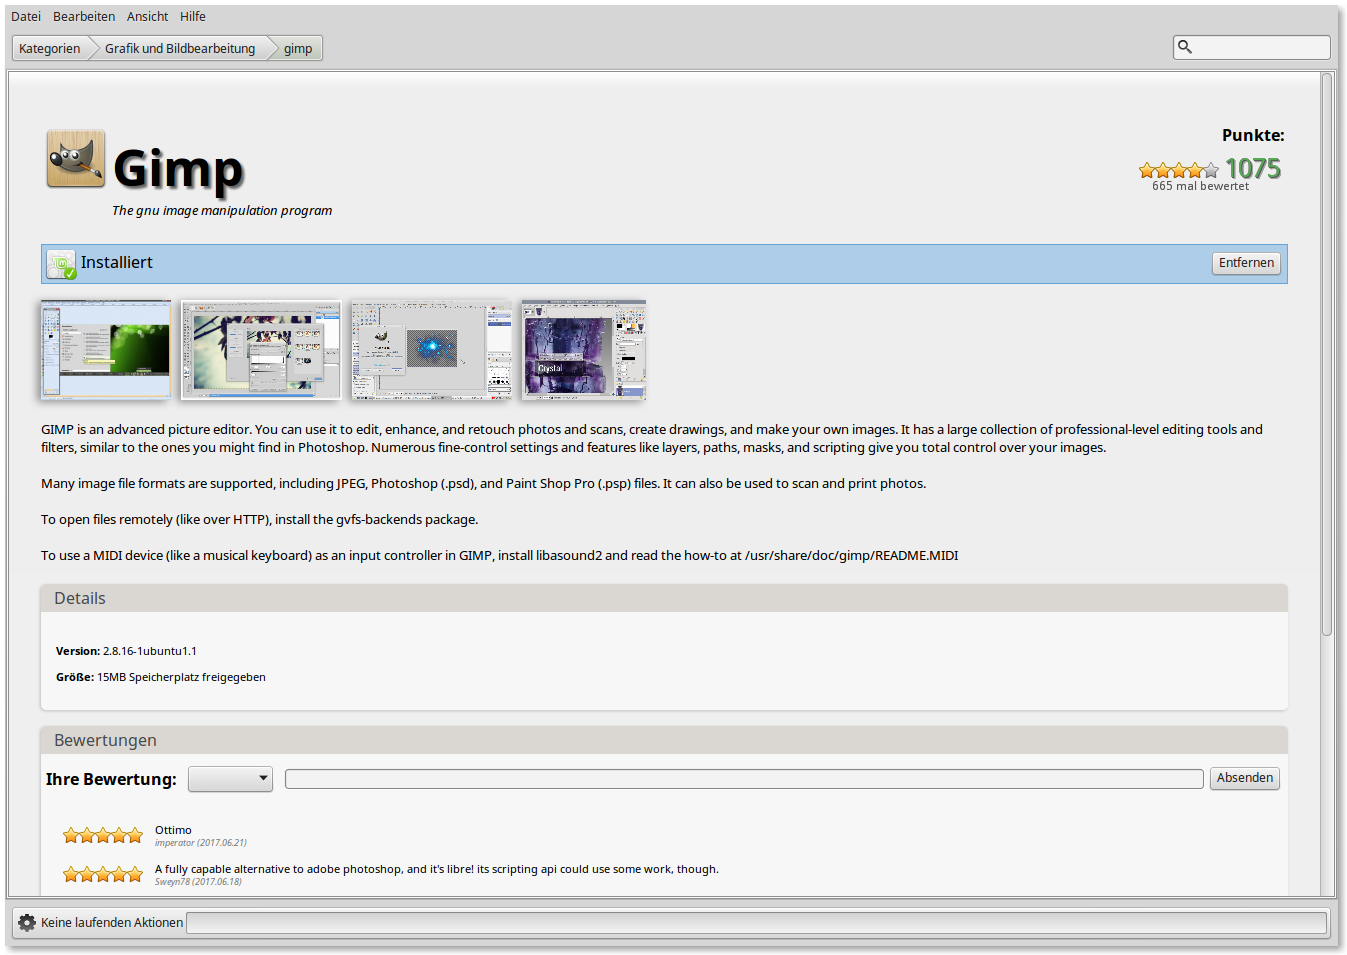Click the progress bar in status area
This screenshot has height=955, width=1347.
coord(757,922)
